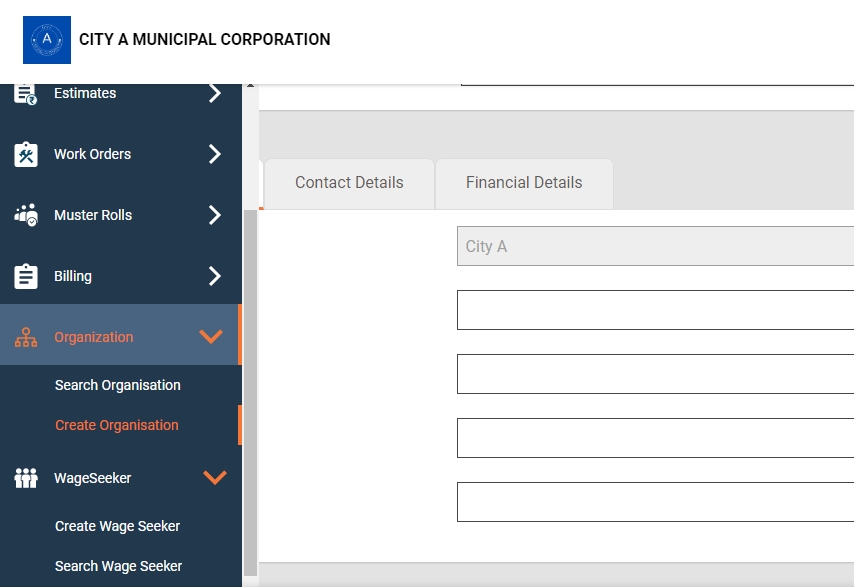This screenshot has height=587, width=854.
Task: Click the WageSeeker group icon
Action: (26, 479)
